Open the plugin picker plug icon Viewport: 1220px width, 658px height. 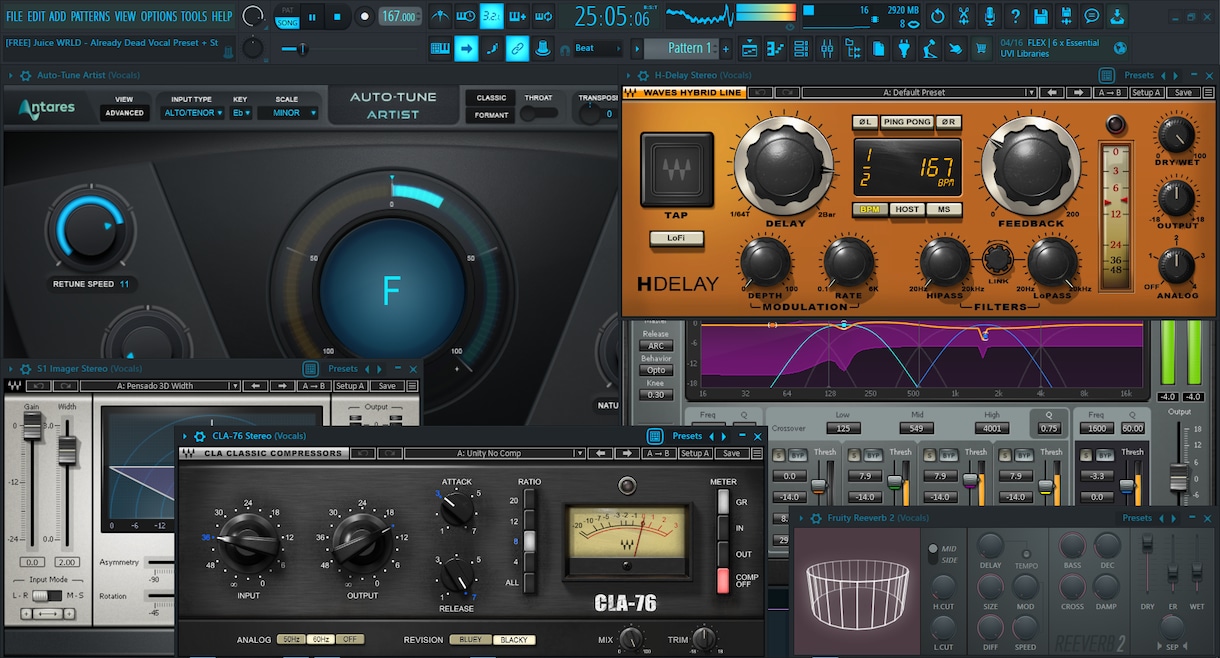pyautogui.click(x=903, y=48)
